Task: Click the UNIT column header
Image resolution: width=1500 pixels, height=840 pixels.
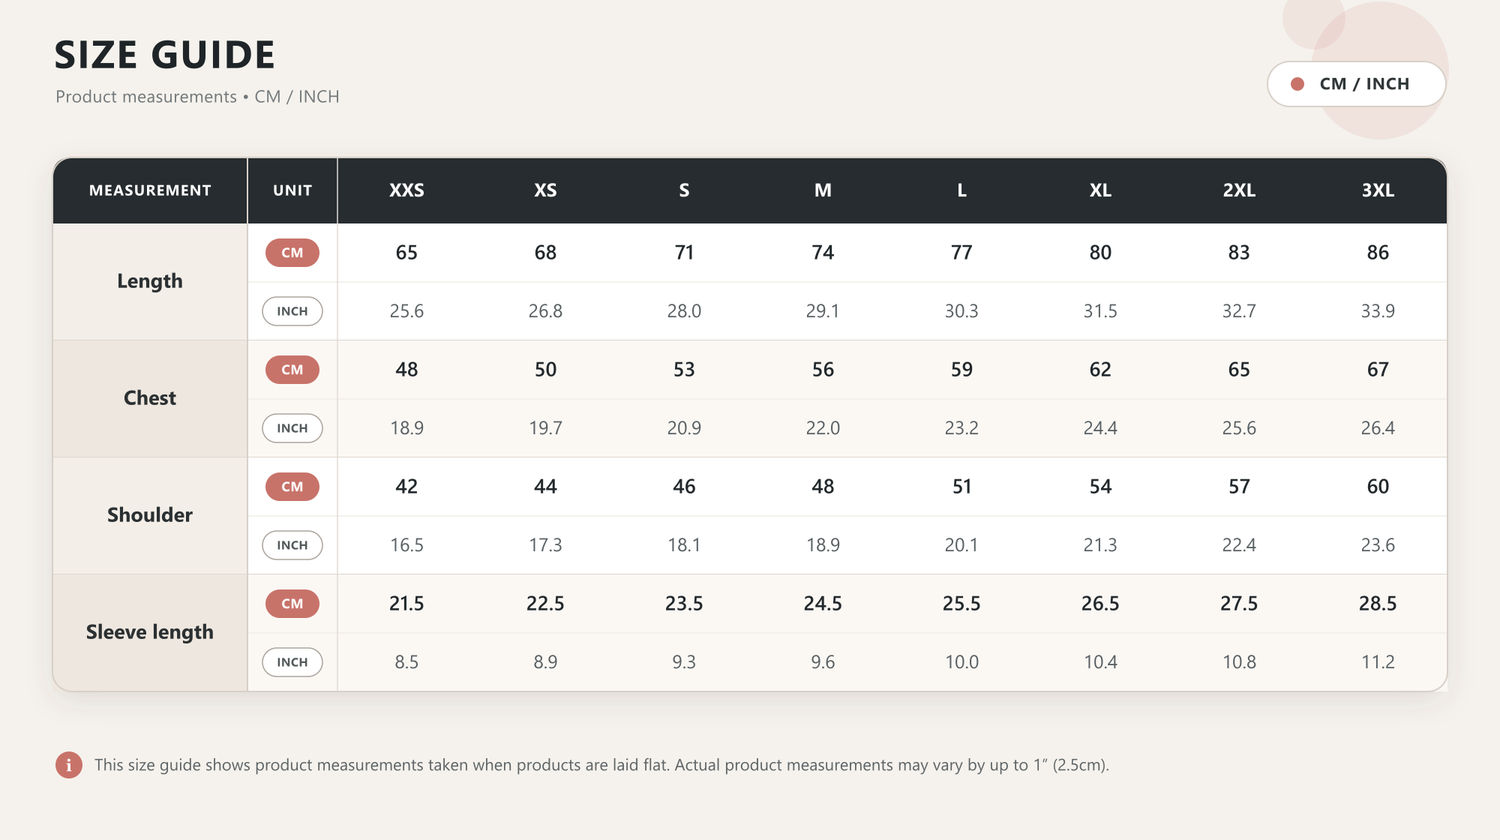Action: (x=292, y=190)
